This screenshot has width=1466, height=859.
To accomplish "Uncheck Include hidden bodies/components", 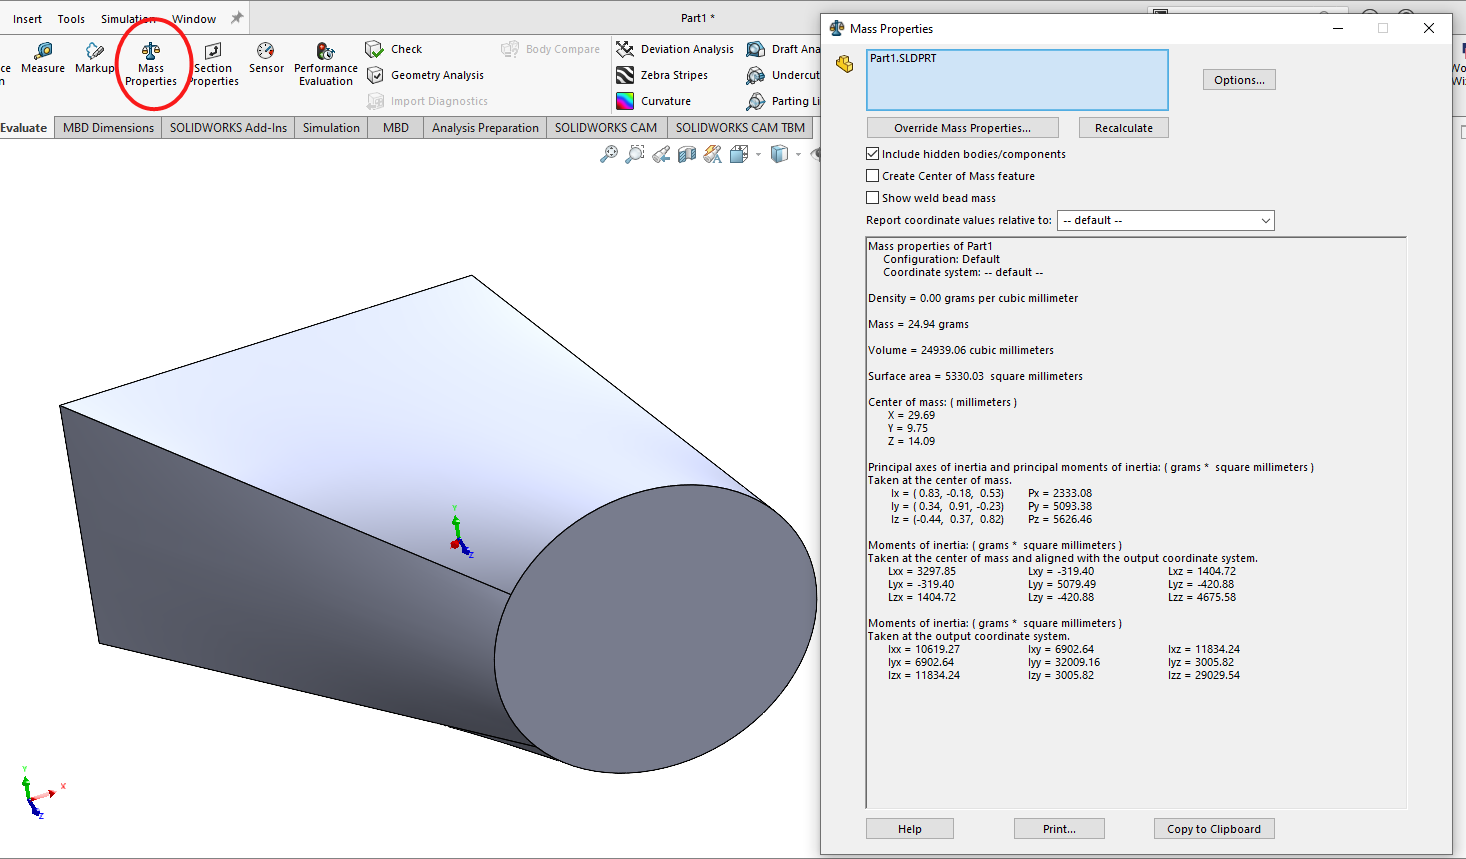I will click(x=873, y=154).
